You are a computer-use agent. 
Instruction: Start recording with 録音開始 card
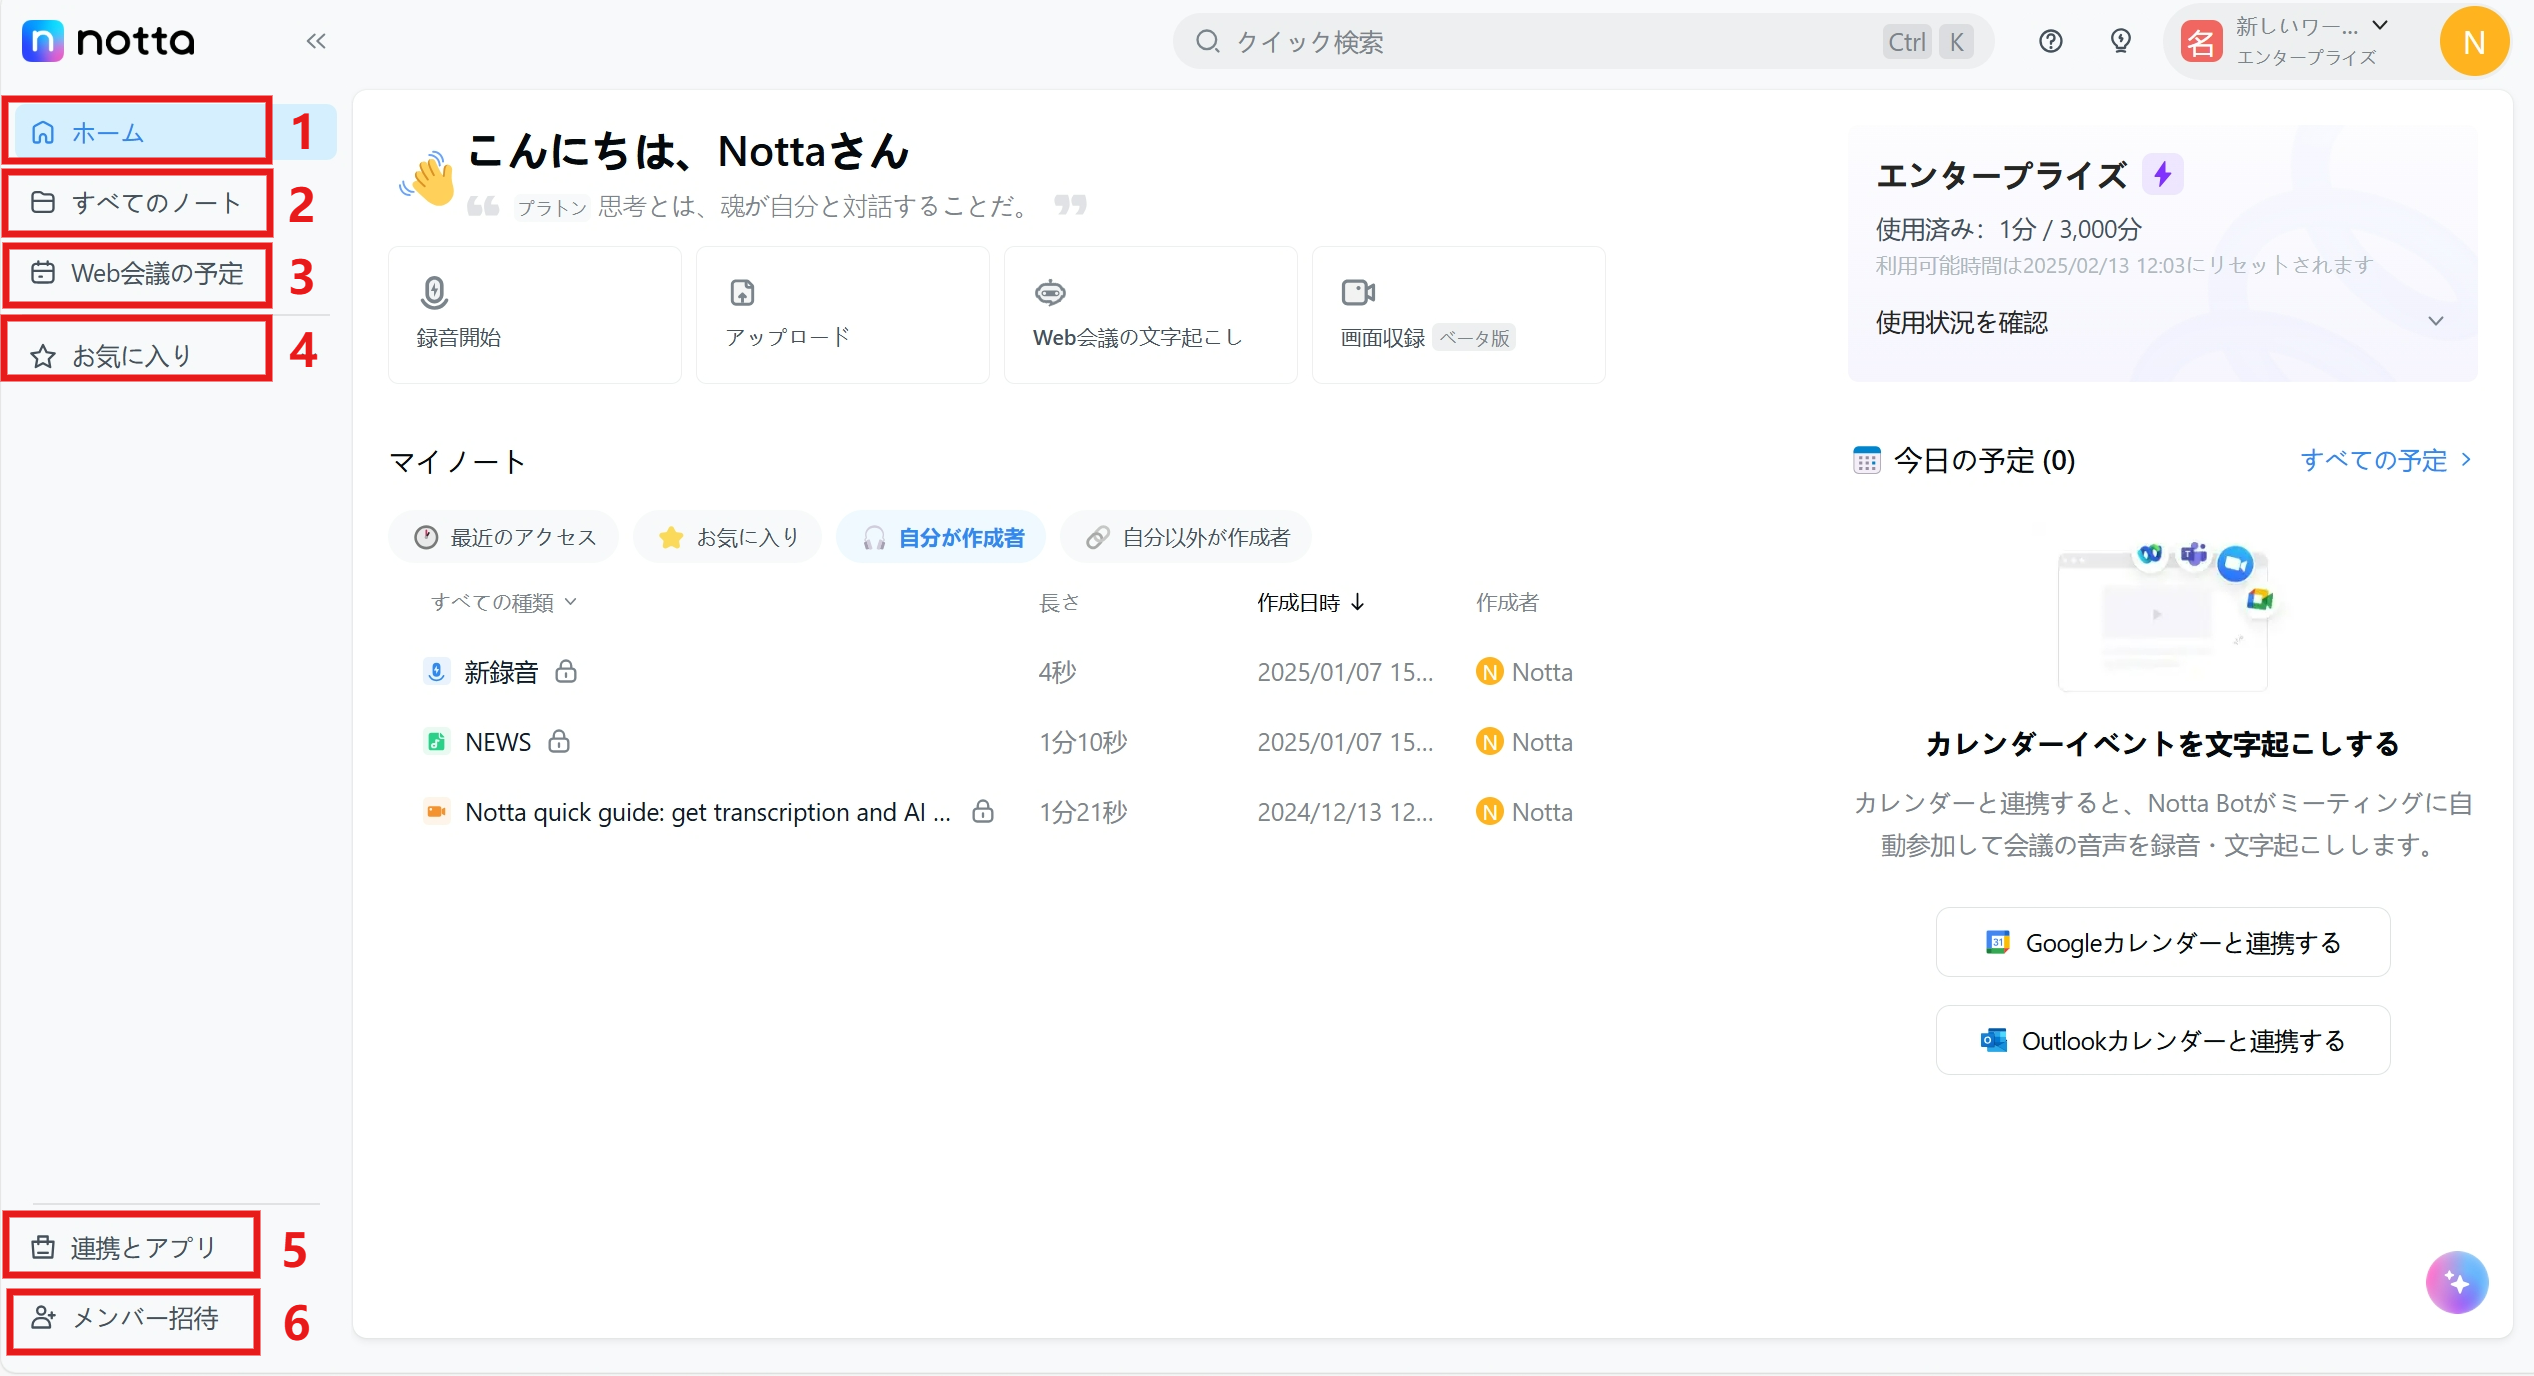click(534, 315)
